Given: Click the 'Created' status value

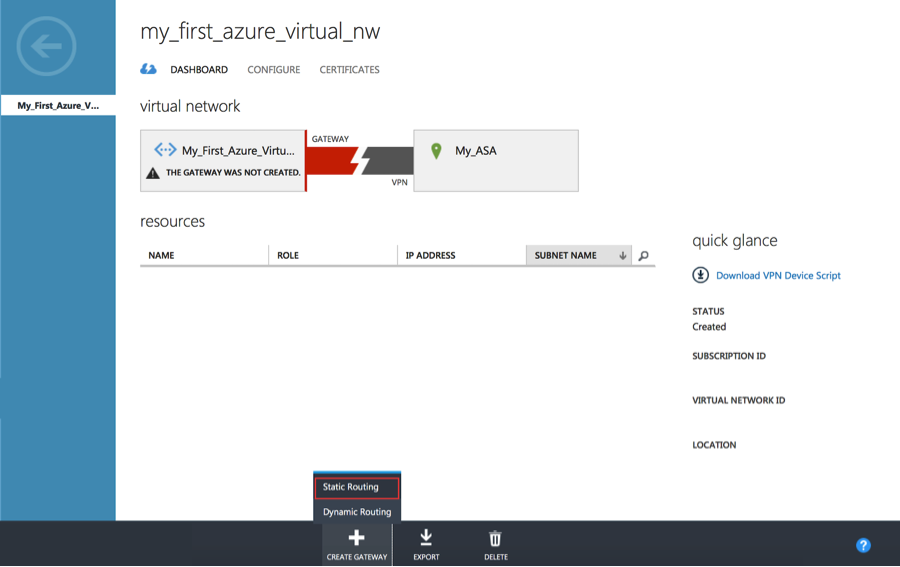Looking at the screenshot, I should point(709,327).
